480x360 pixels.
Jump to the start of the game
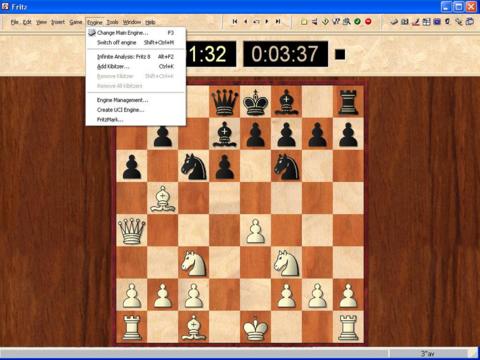coord(235,22)
